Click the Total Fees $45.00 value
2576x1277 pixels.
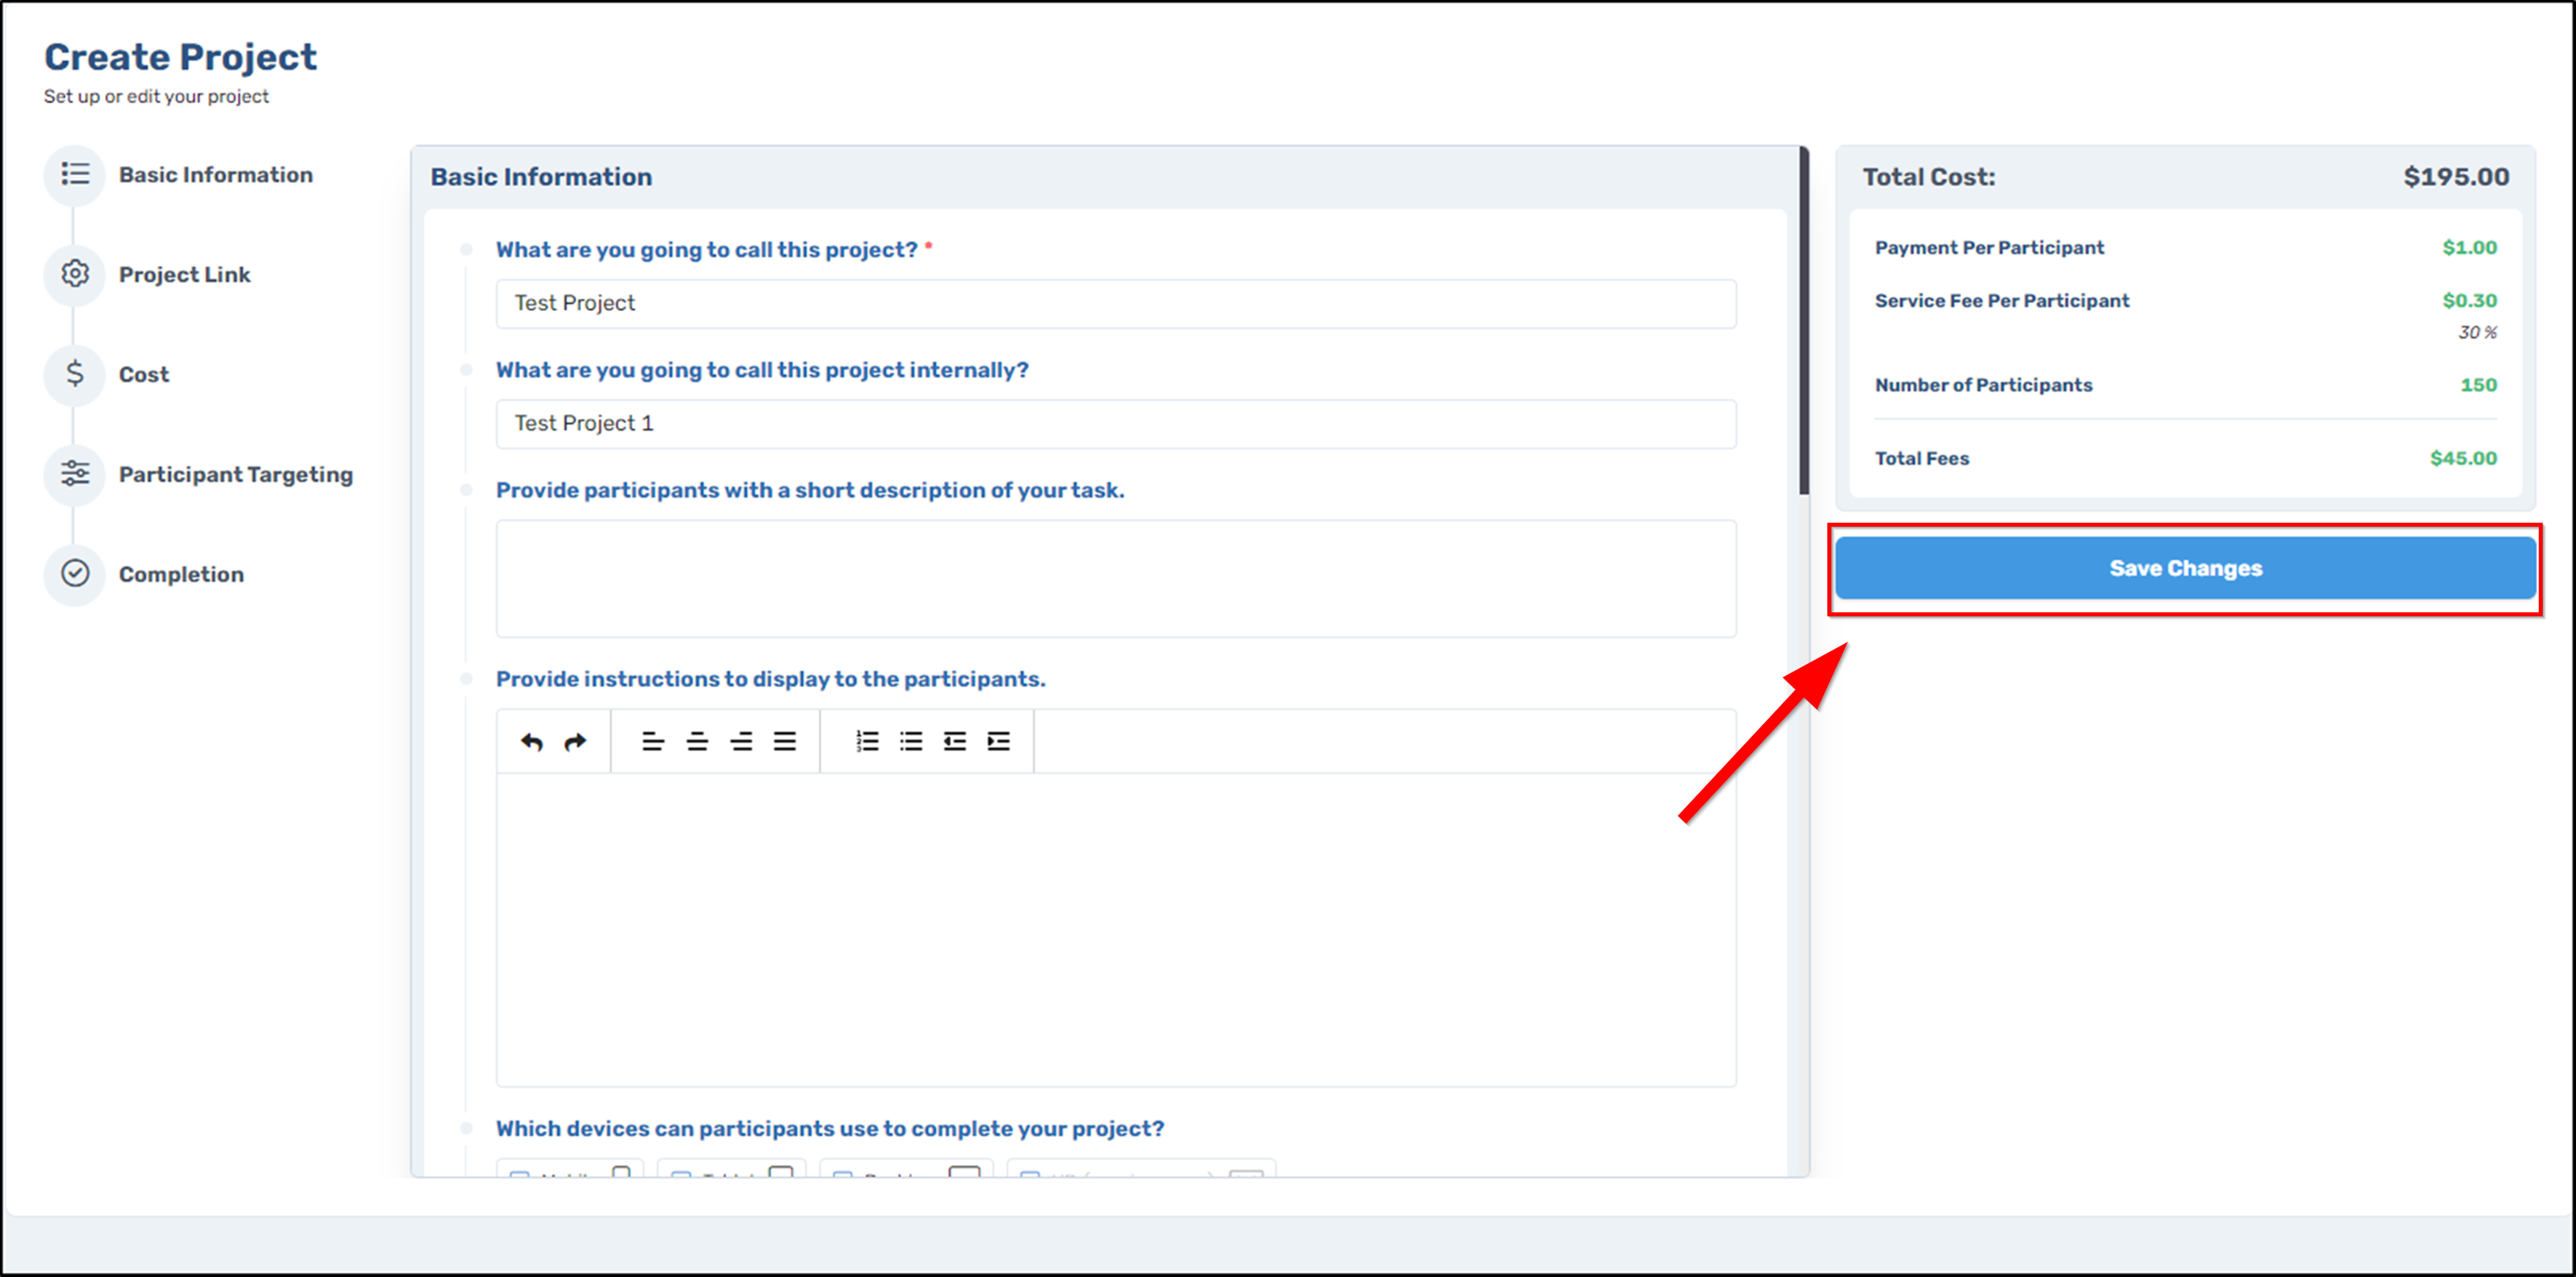tap(2463, 458)
